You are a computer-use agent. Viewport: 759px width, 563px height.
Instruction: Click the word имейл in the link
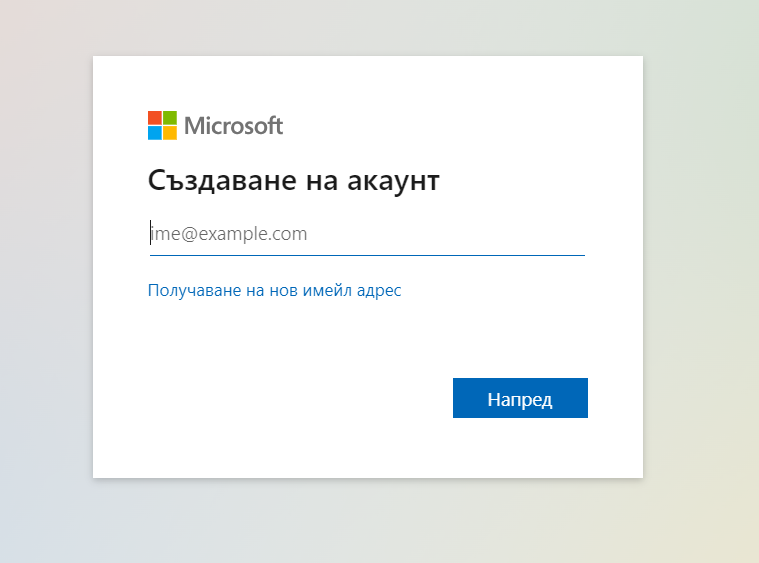point(327,290)
